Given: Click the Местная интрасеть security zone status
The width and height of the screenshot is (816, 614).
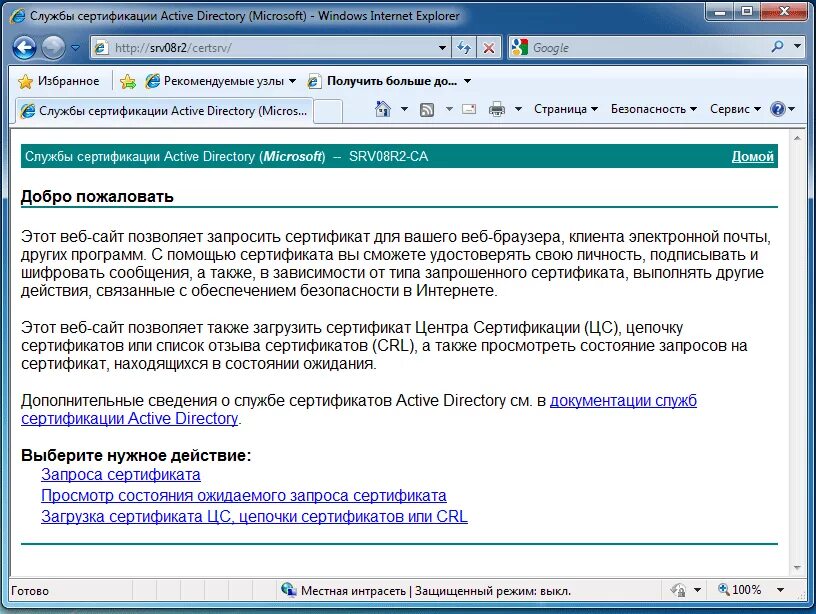Looking at the screenshot, I should 427,591.
